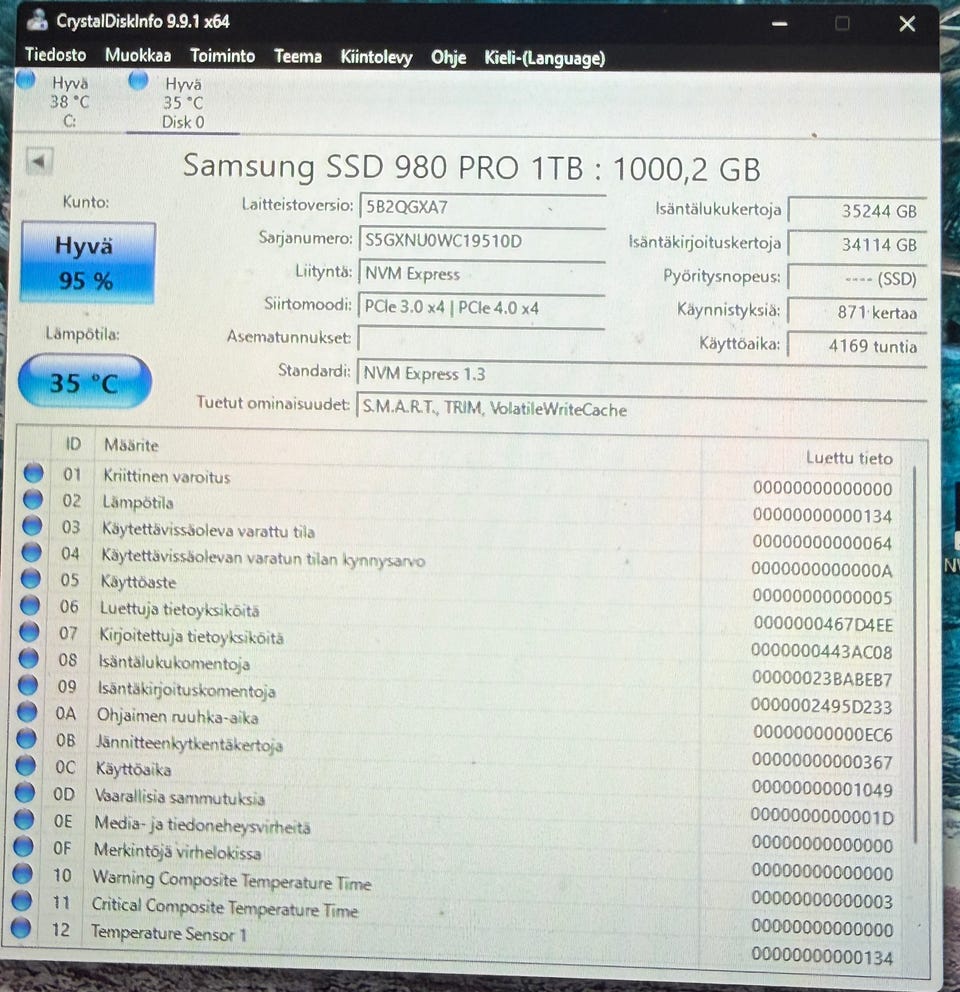Image resolution: width=960 pixels, height=992 pixels.
Task: Click status circle for Käyttöaste row
Action: point(30,578)
